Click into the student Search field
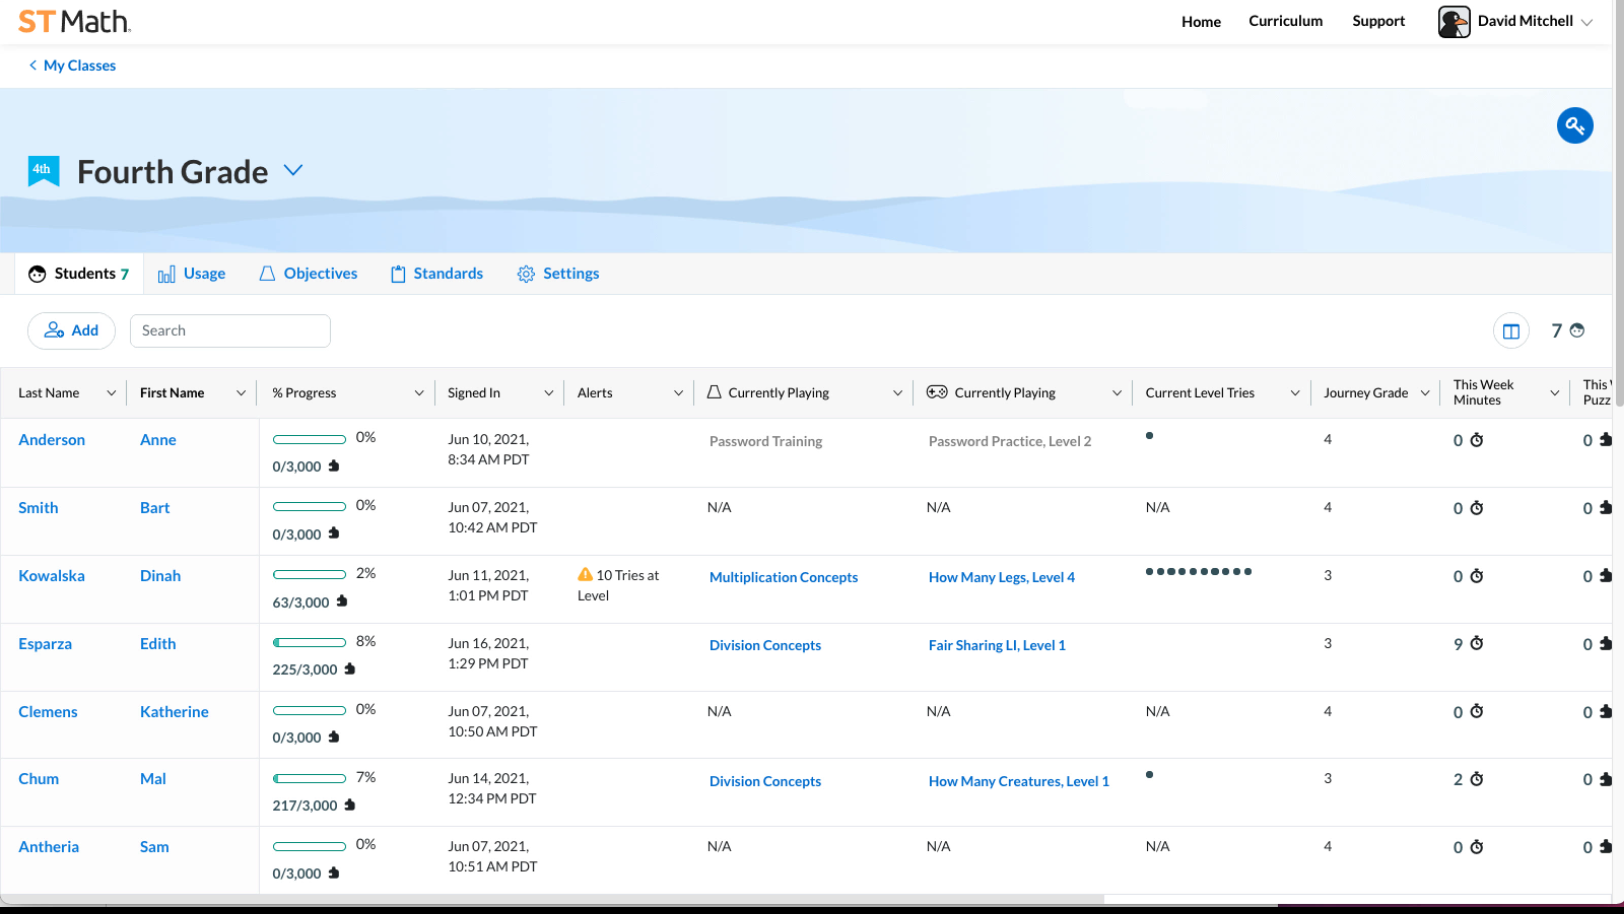 click(x=230, y=331)
